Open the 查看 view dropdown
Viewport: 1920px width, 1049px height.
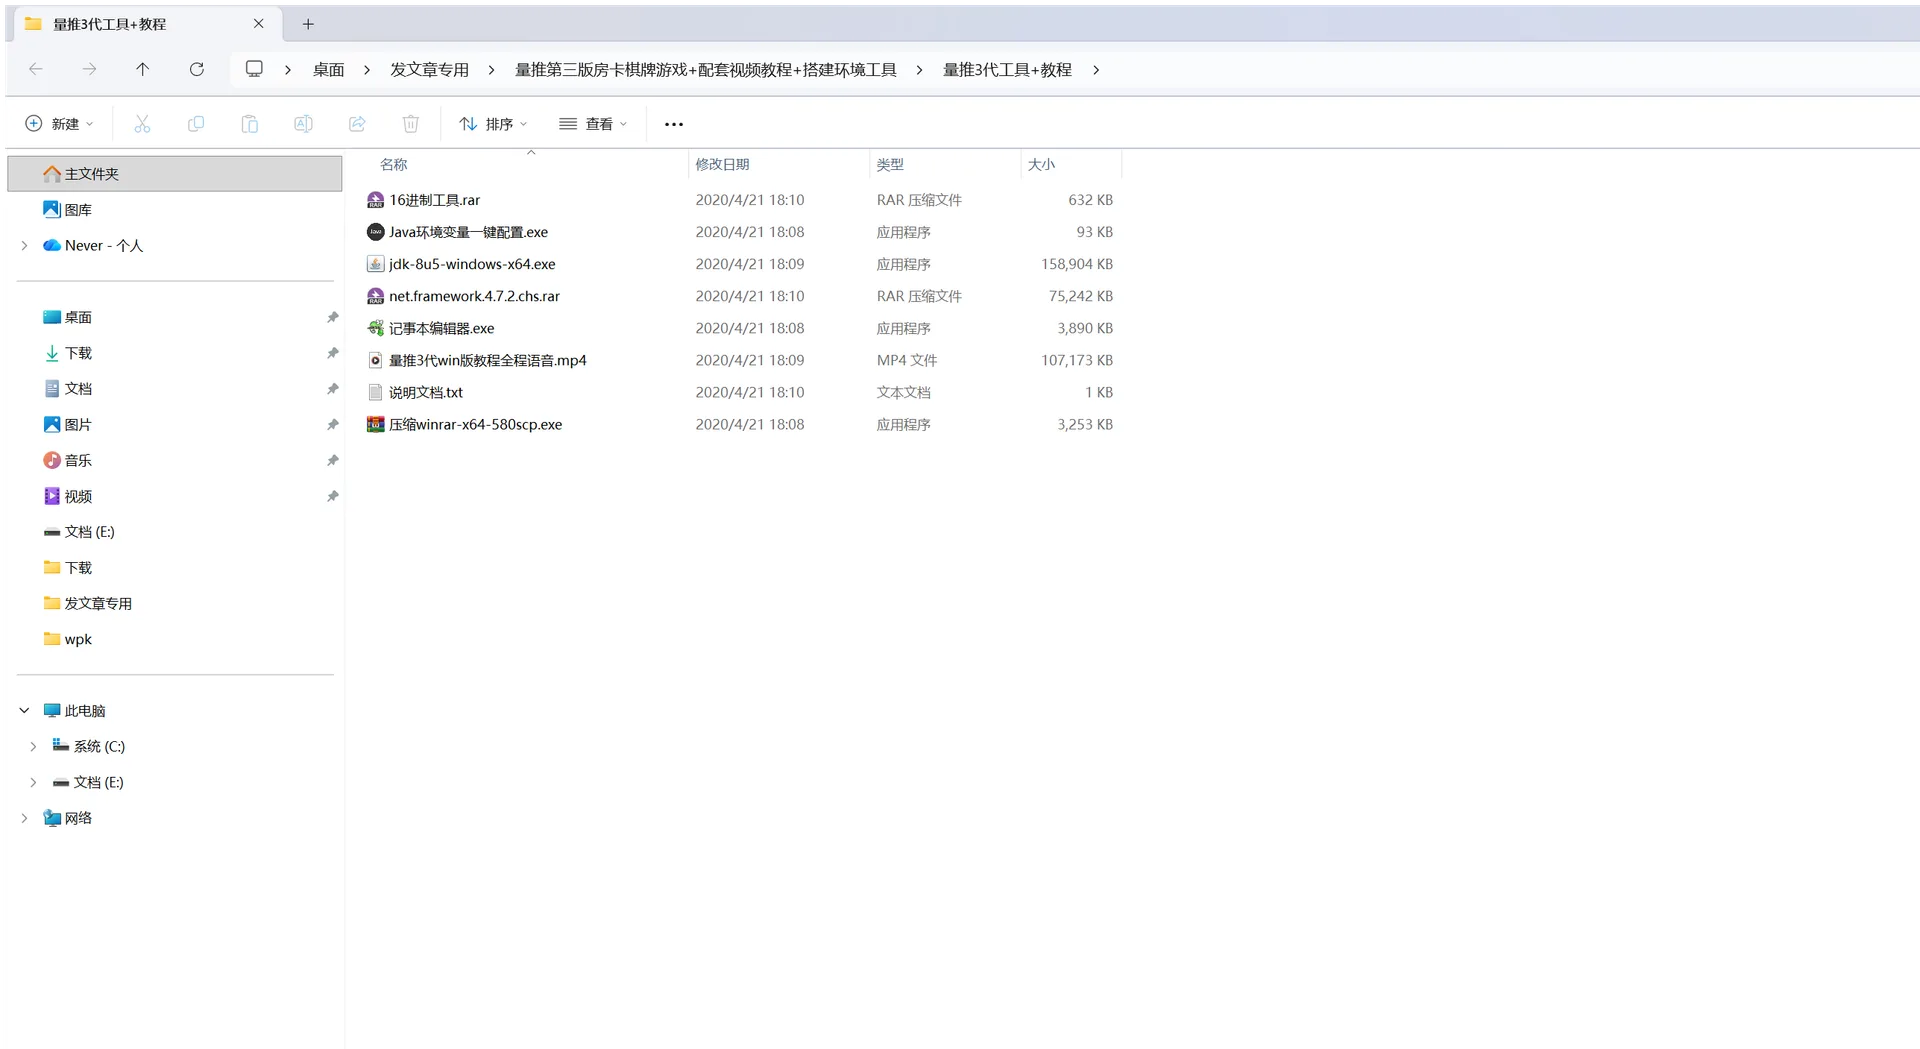pos(593,124)
